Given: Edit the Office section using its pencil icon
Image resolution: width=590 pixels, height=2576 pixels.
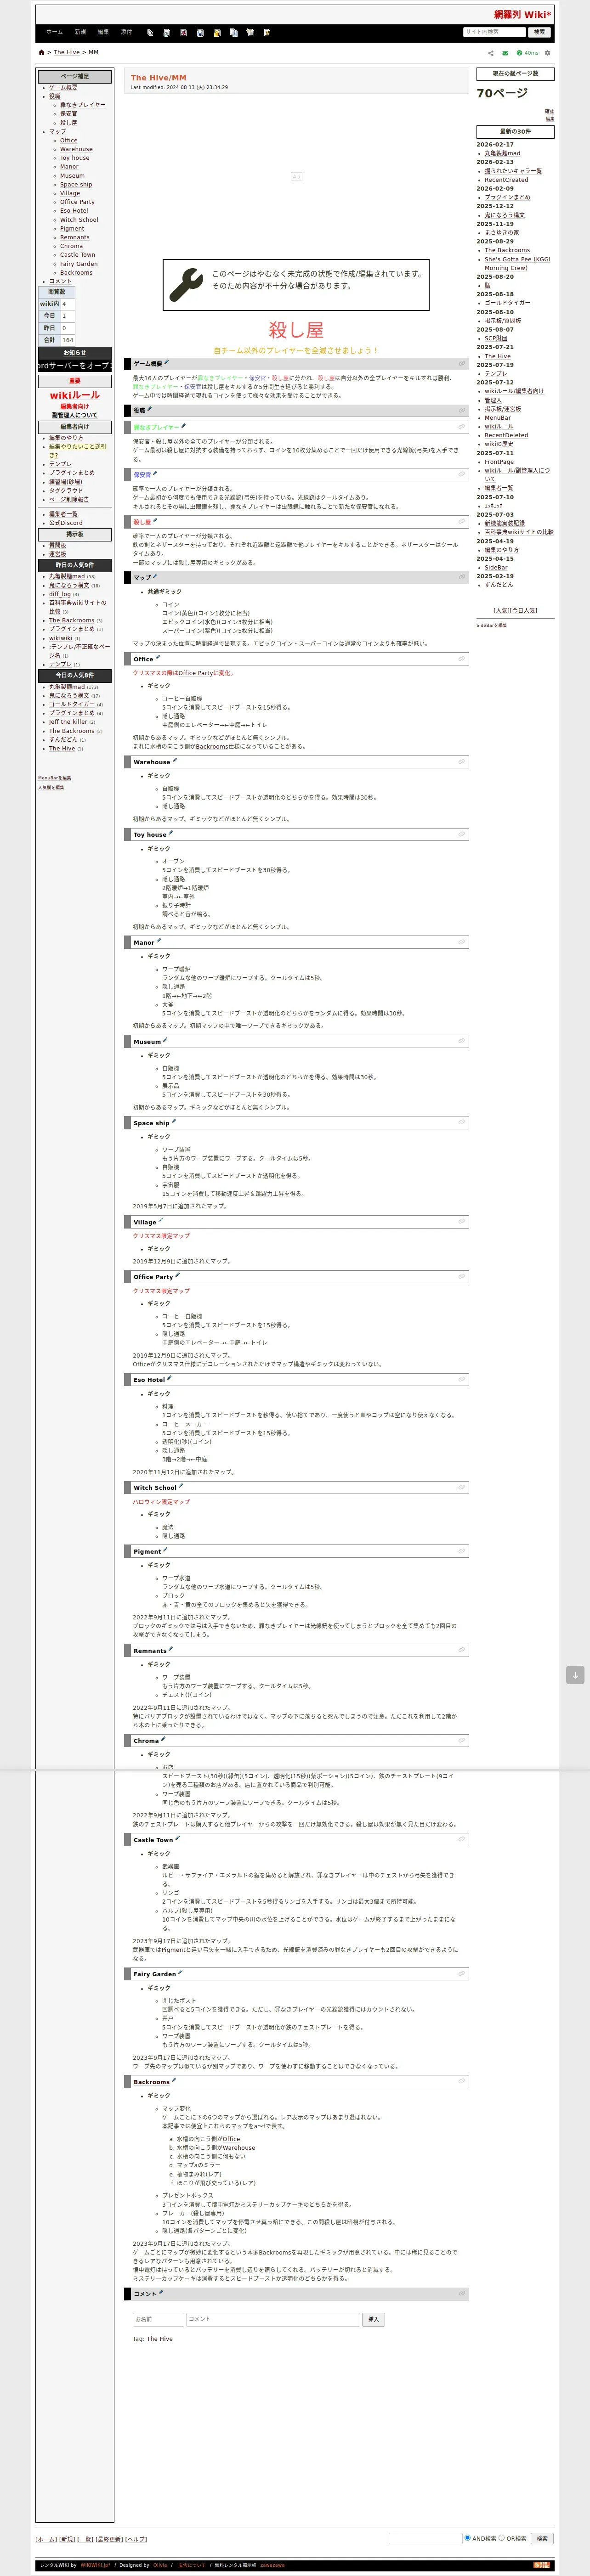Looking at the screenshot, I should click(x=158, y=658).
